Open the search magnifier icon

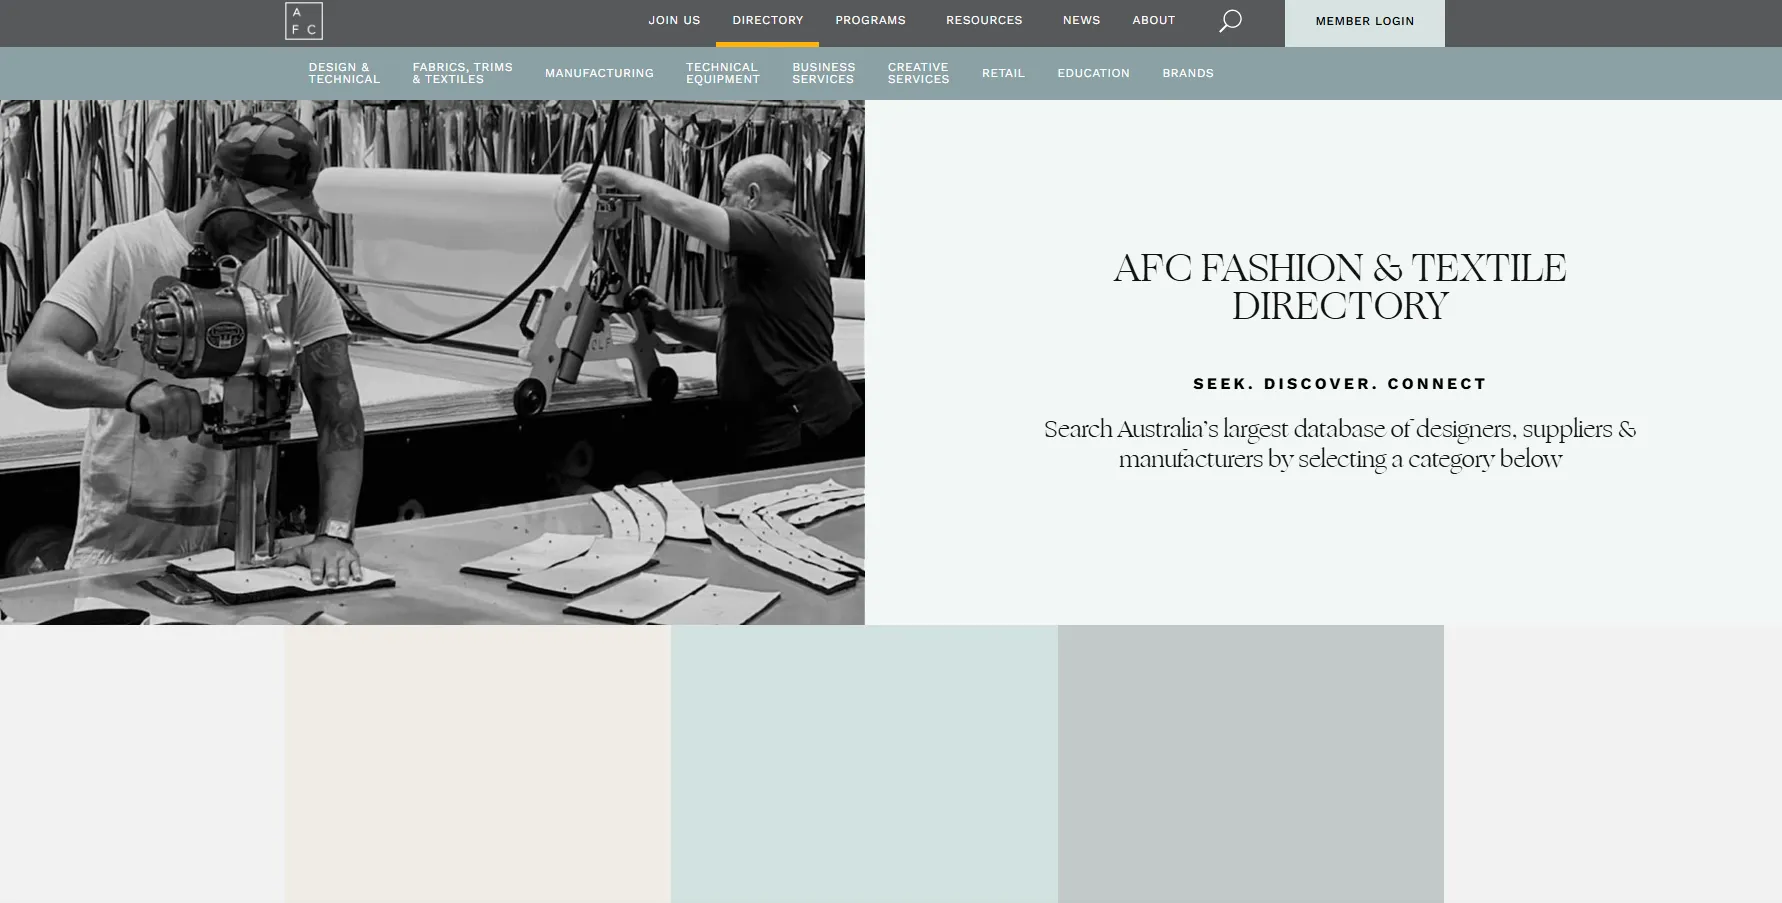coord(1230,21)
